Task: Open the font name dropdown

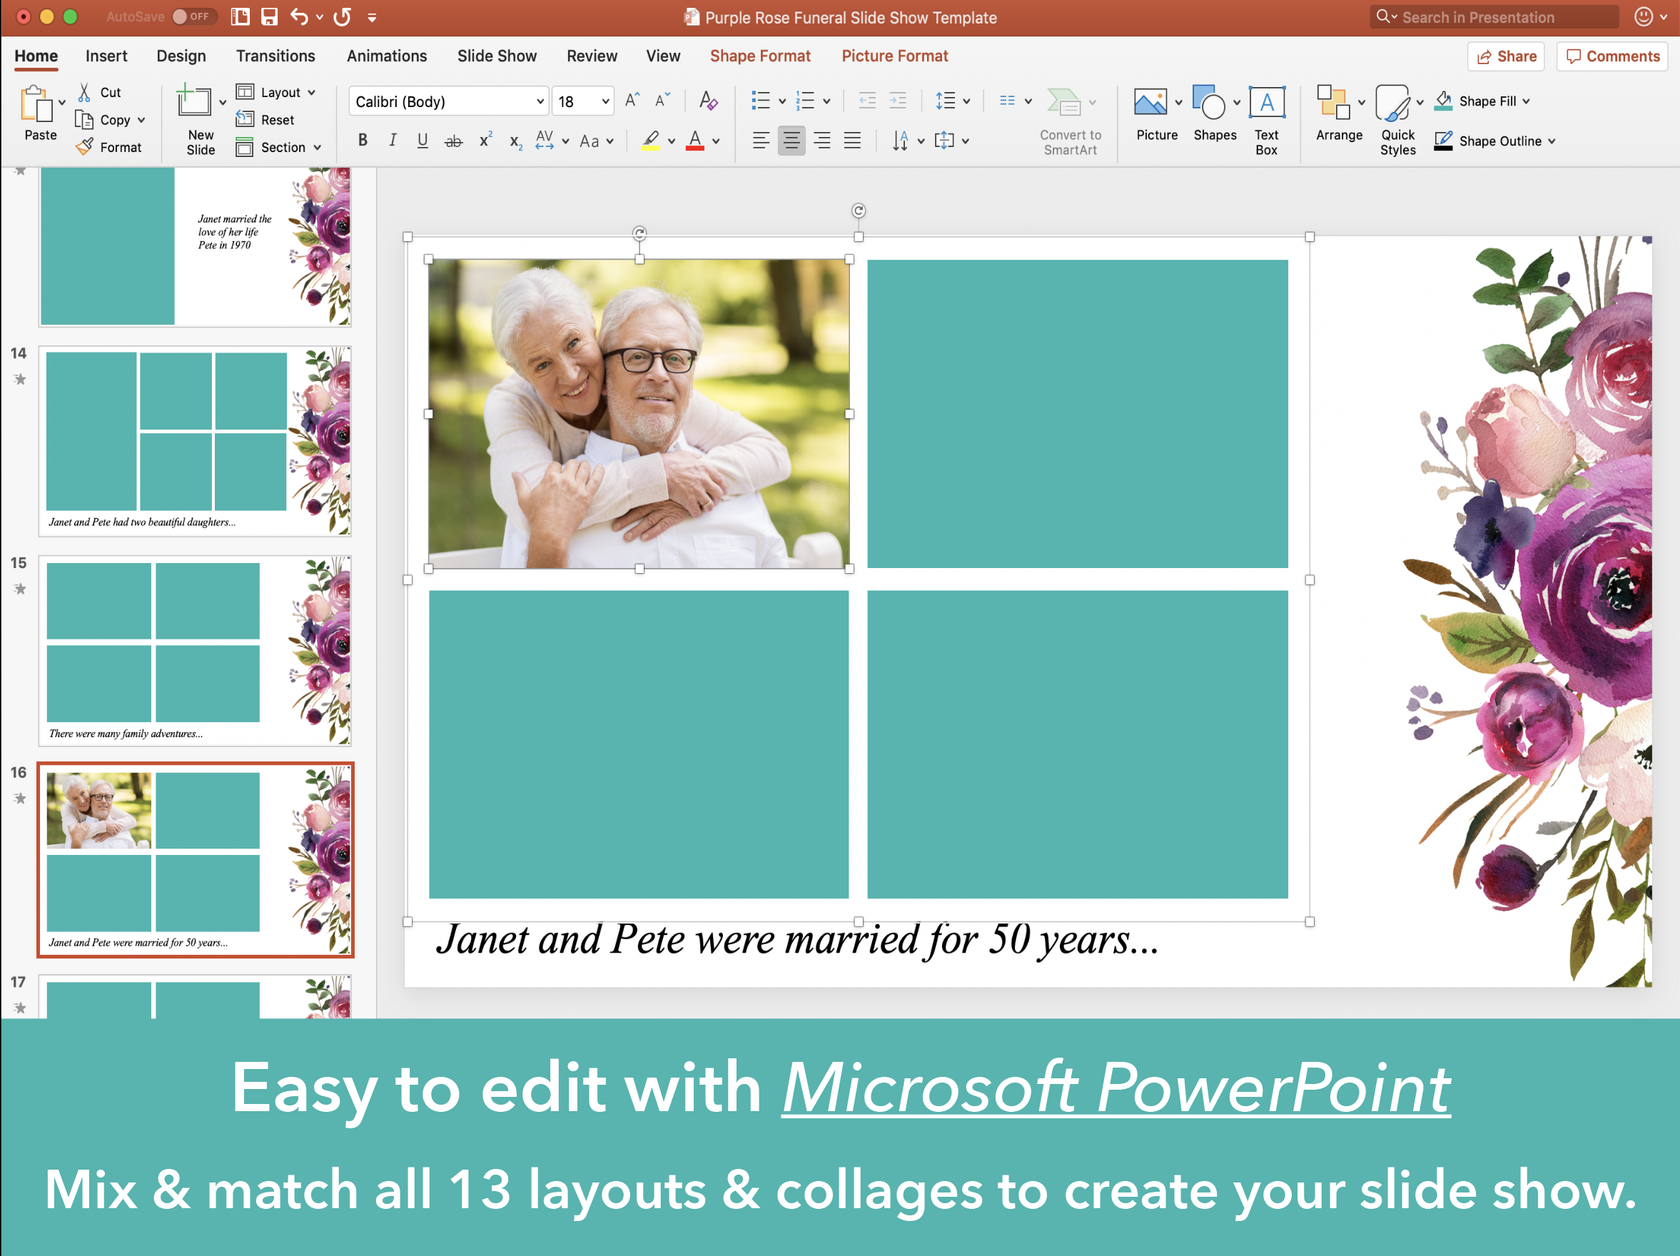Action: (x=538, y=101)
